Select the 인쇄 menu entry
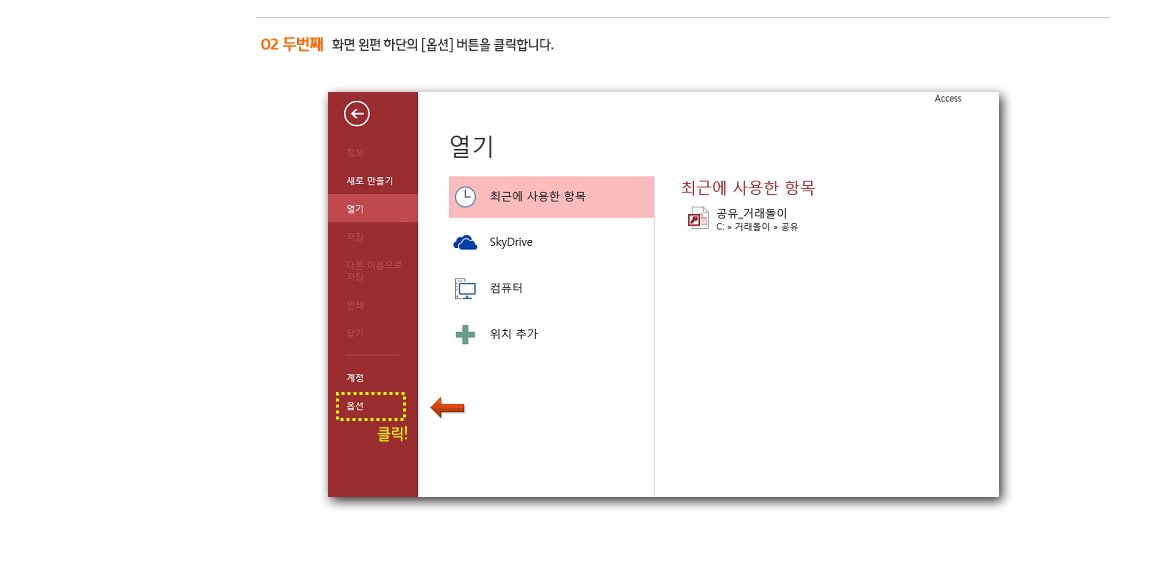The image size is (1150, 587). coord(355,305)
